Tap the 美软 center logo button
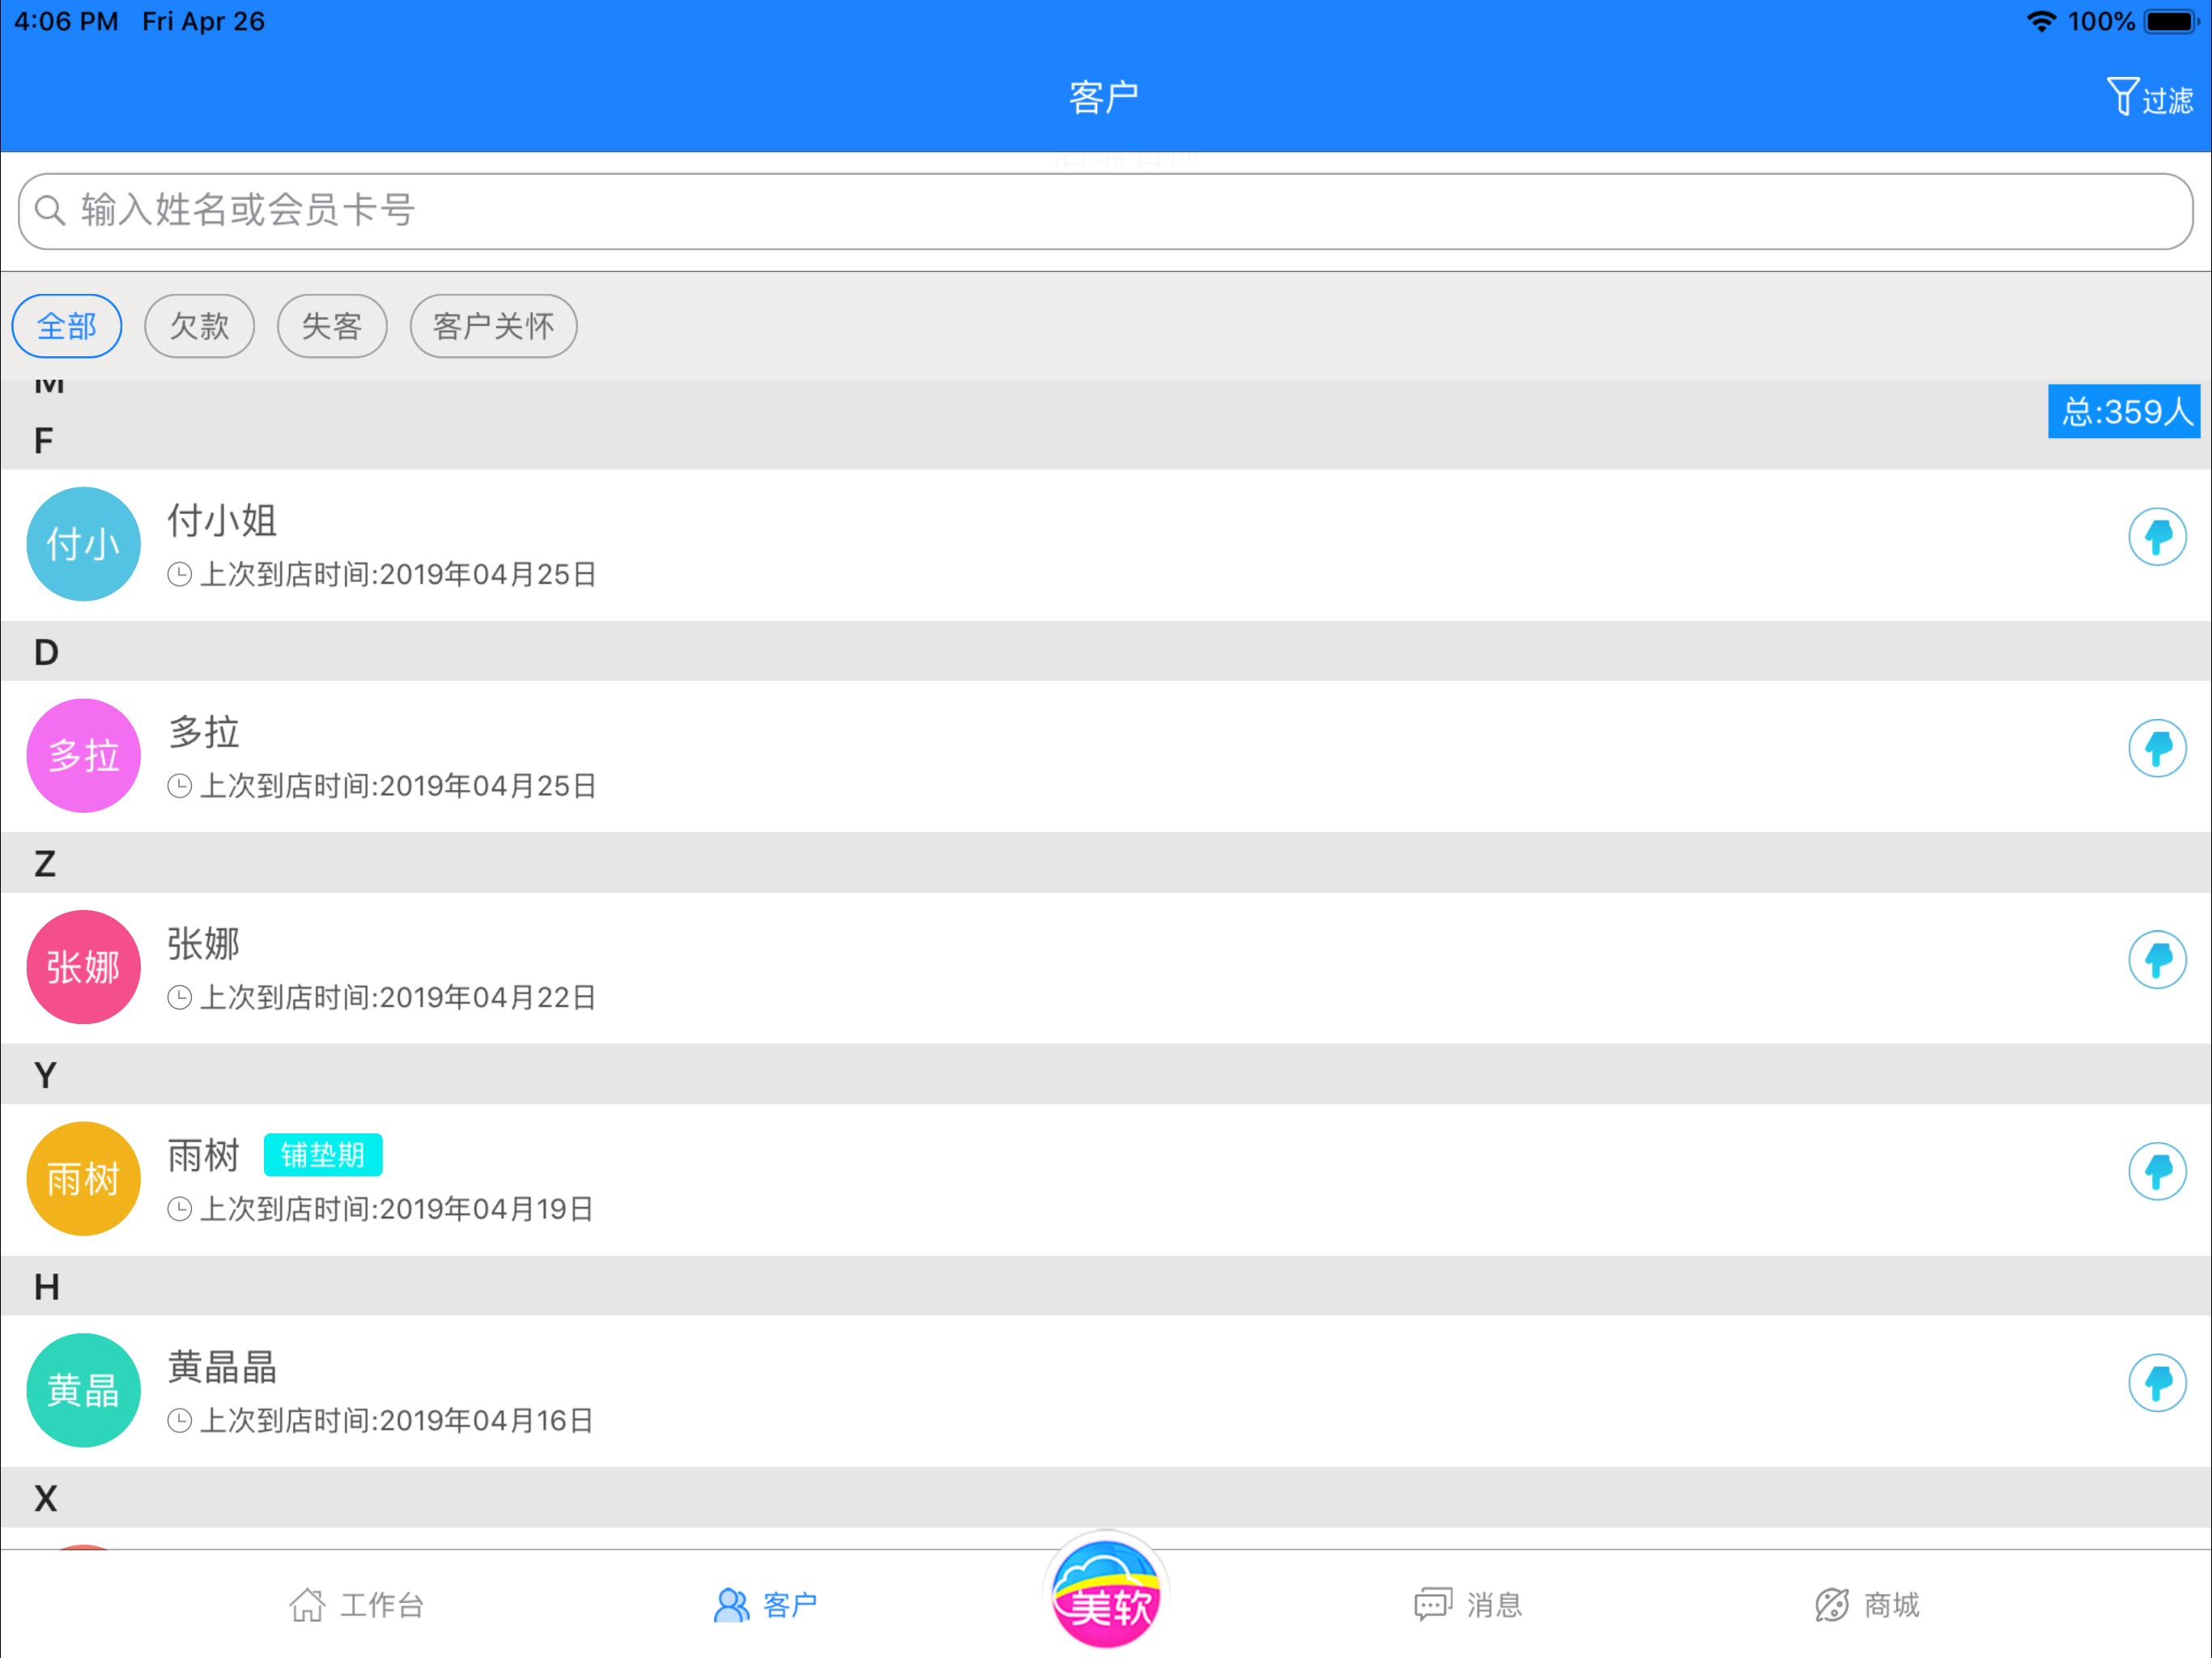This screenshot has width=2212, height=1658. (1105, 1593)
